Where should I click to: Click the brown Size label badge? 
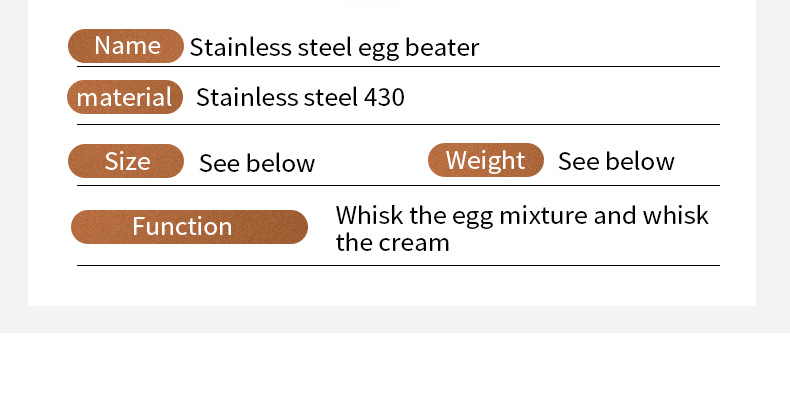click(126, 161)
